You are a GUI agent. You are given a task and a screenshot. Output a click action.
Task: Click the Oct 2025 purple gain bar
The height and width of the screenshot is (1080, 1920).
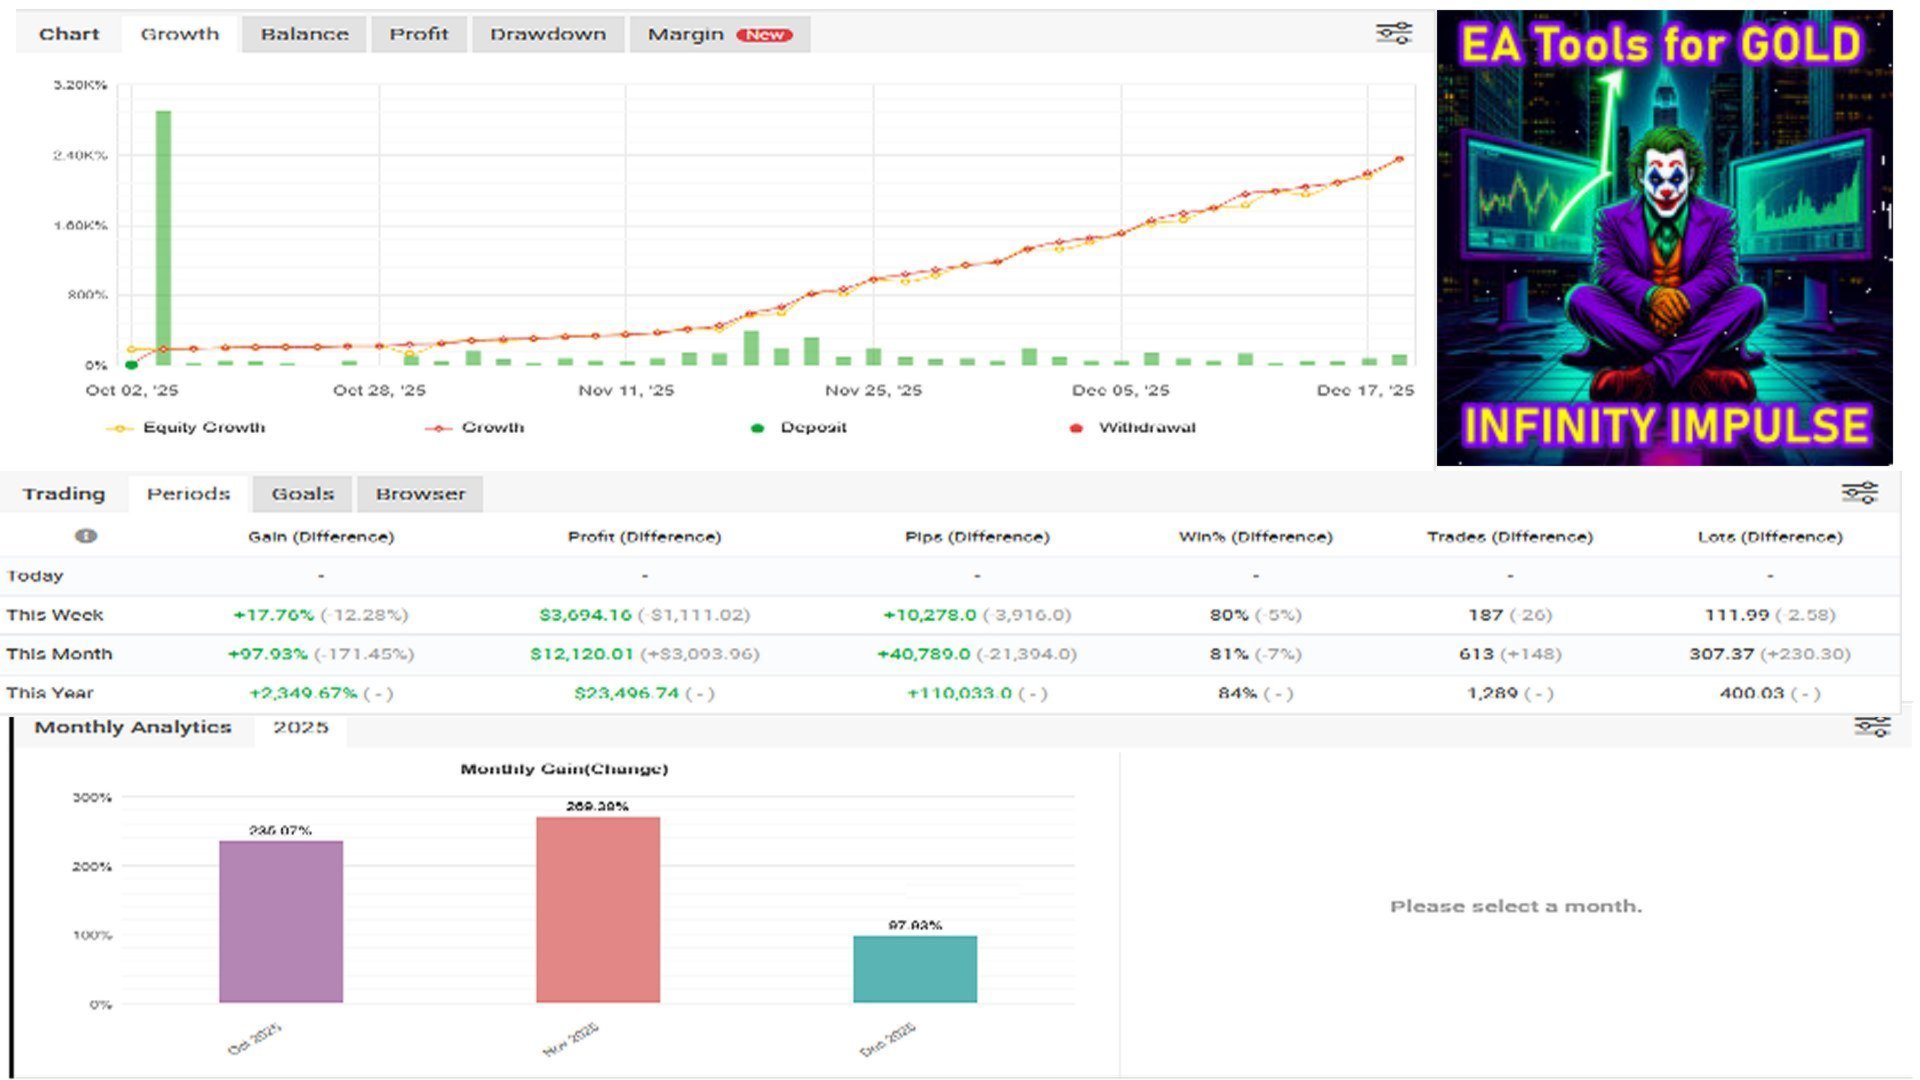281,922
